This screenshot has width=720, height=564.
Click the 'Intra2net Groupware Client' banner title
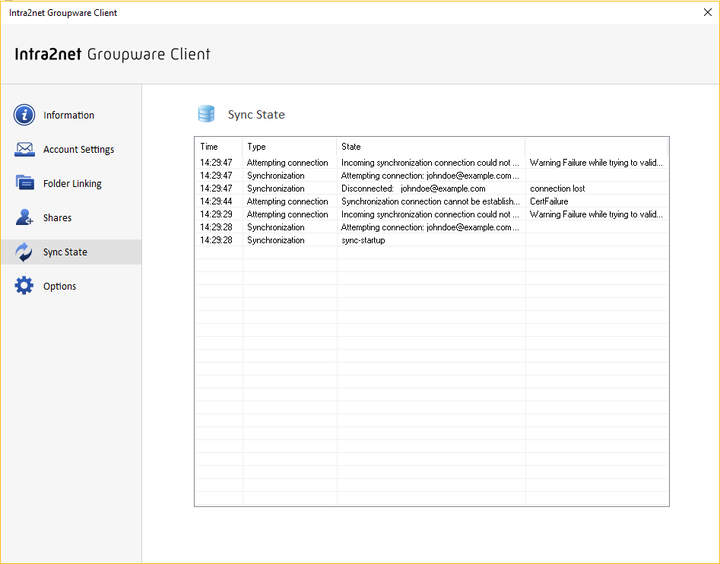(112, 54)
